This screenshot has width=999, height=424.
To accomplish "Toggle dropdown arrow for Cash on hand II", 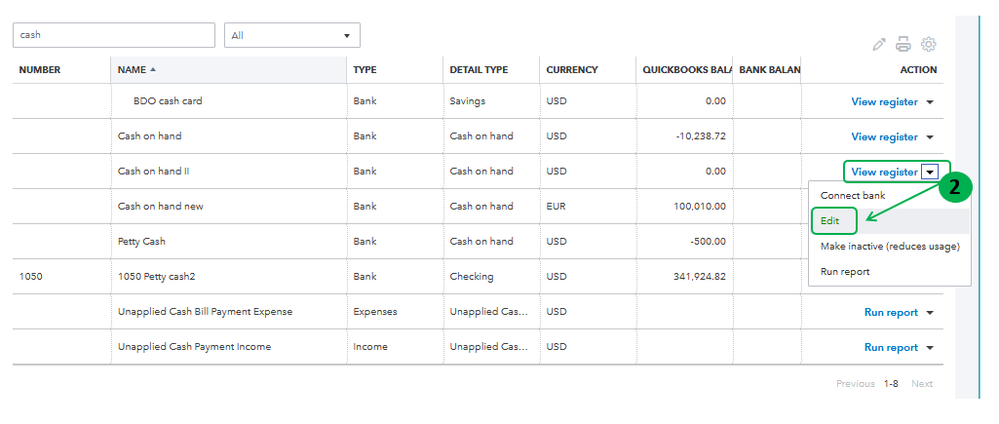I will pyautogui.click(x=930, y=172).
